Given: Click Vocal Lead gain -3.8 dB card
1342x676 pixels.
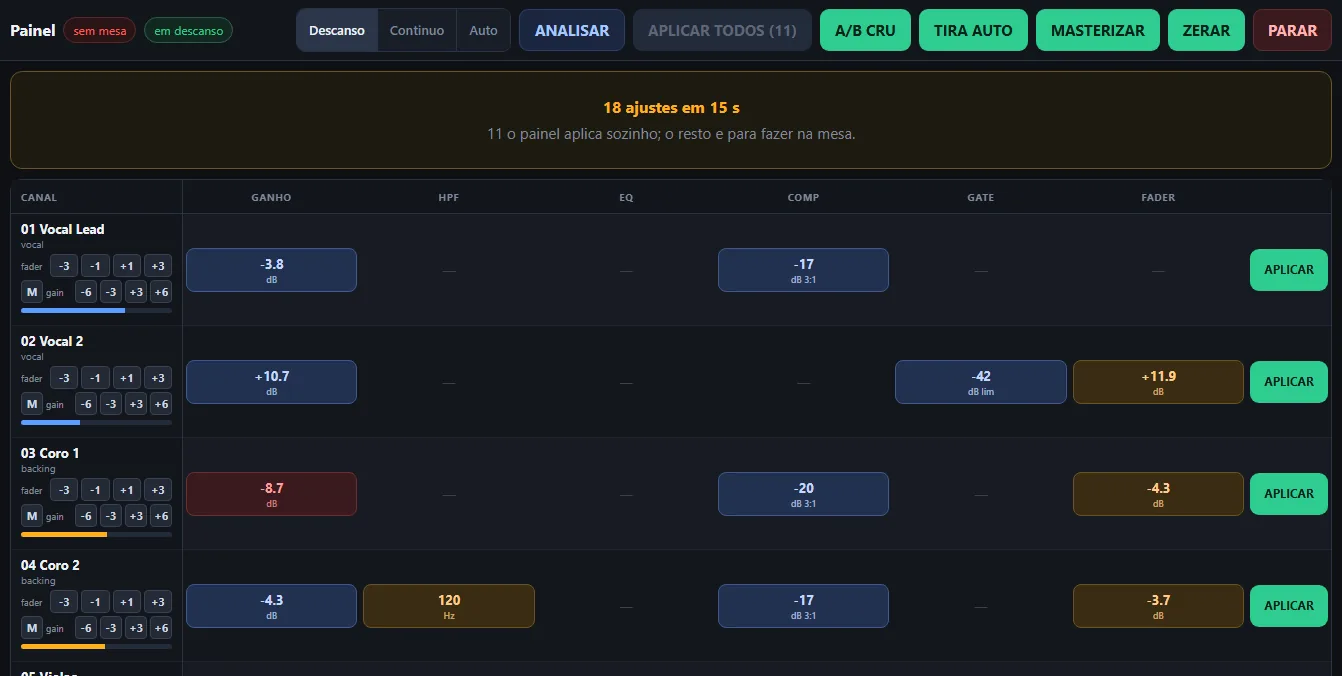Looking at the screenshot, I should click(271, 270).
